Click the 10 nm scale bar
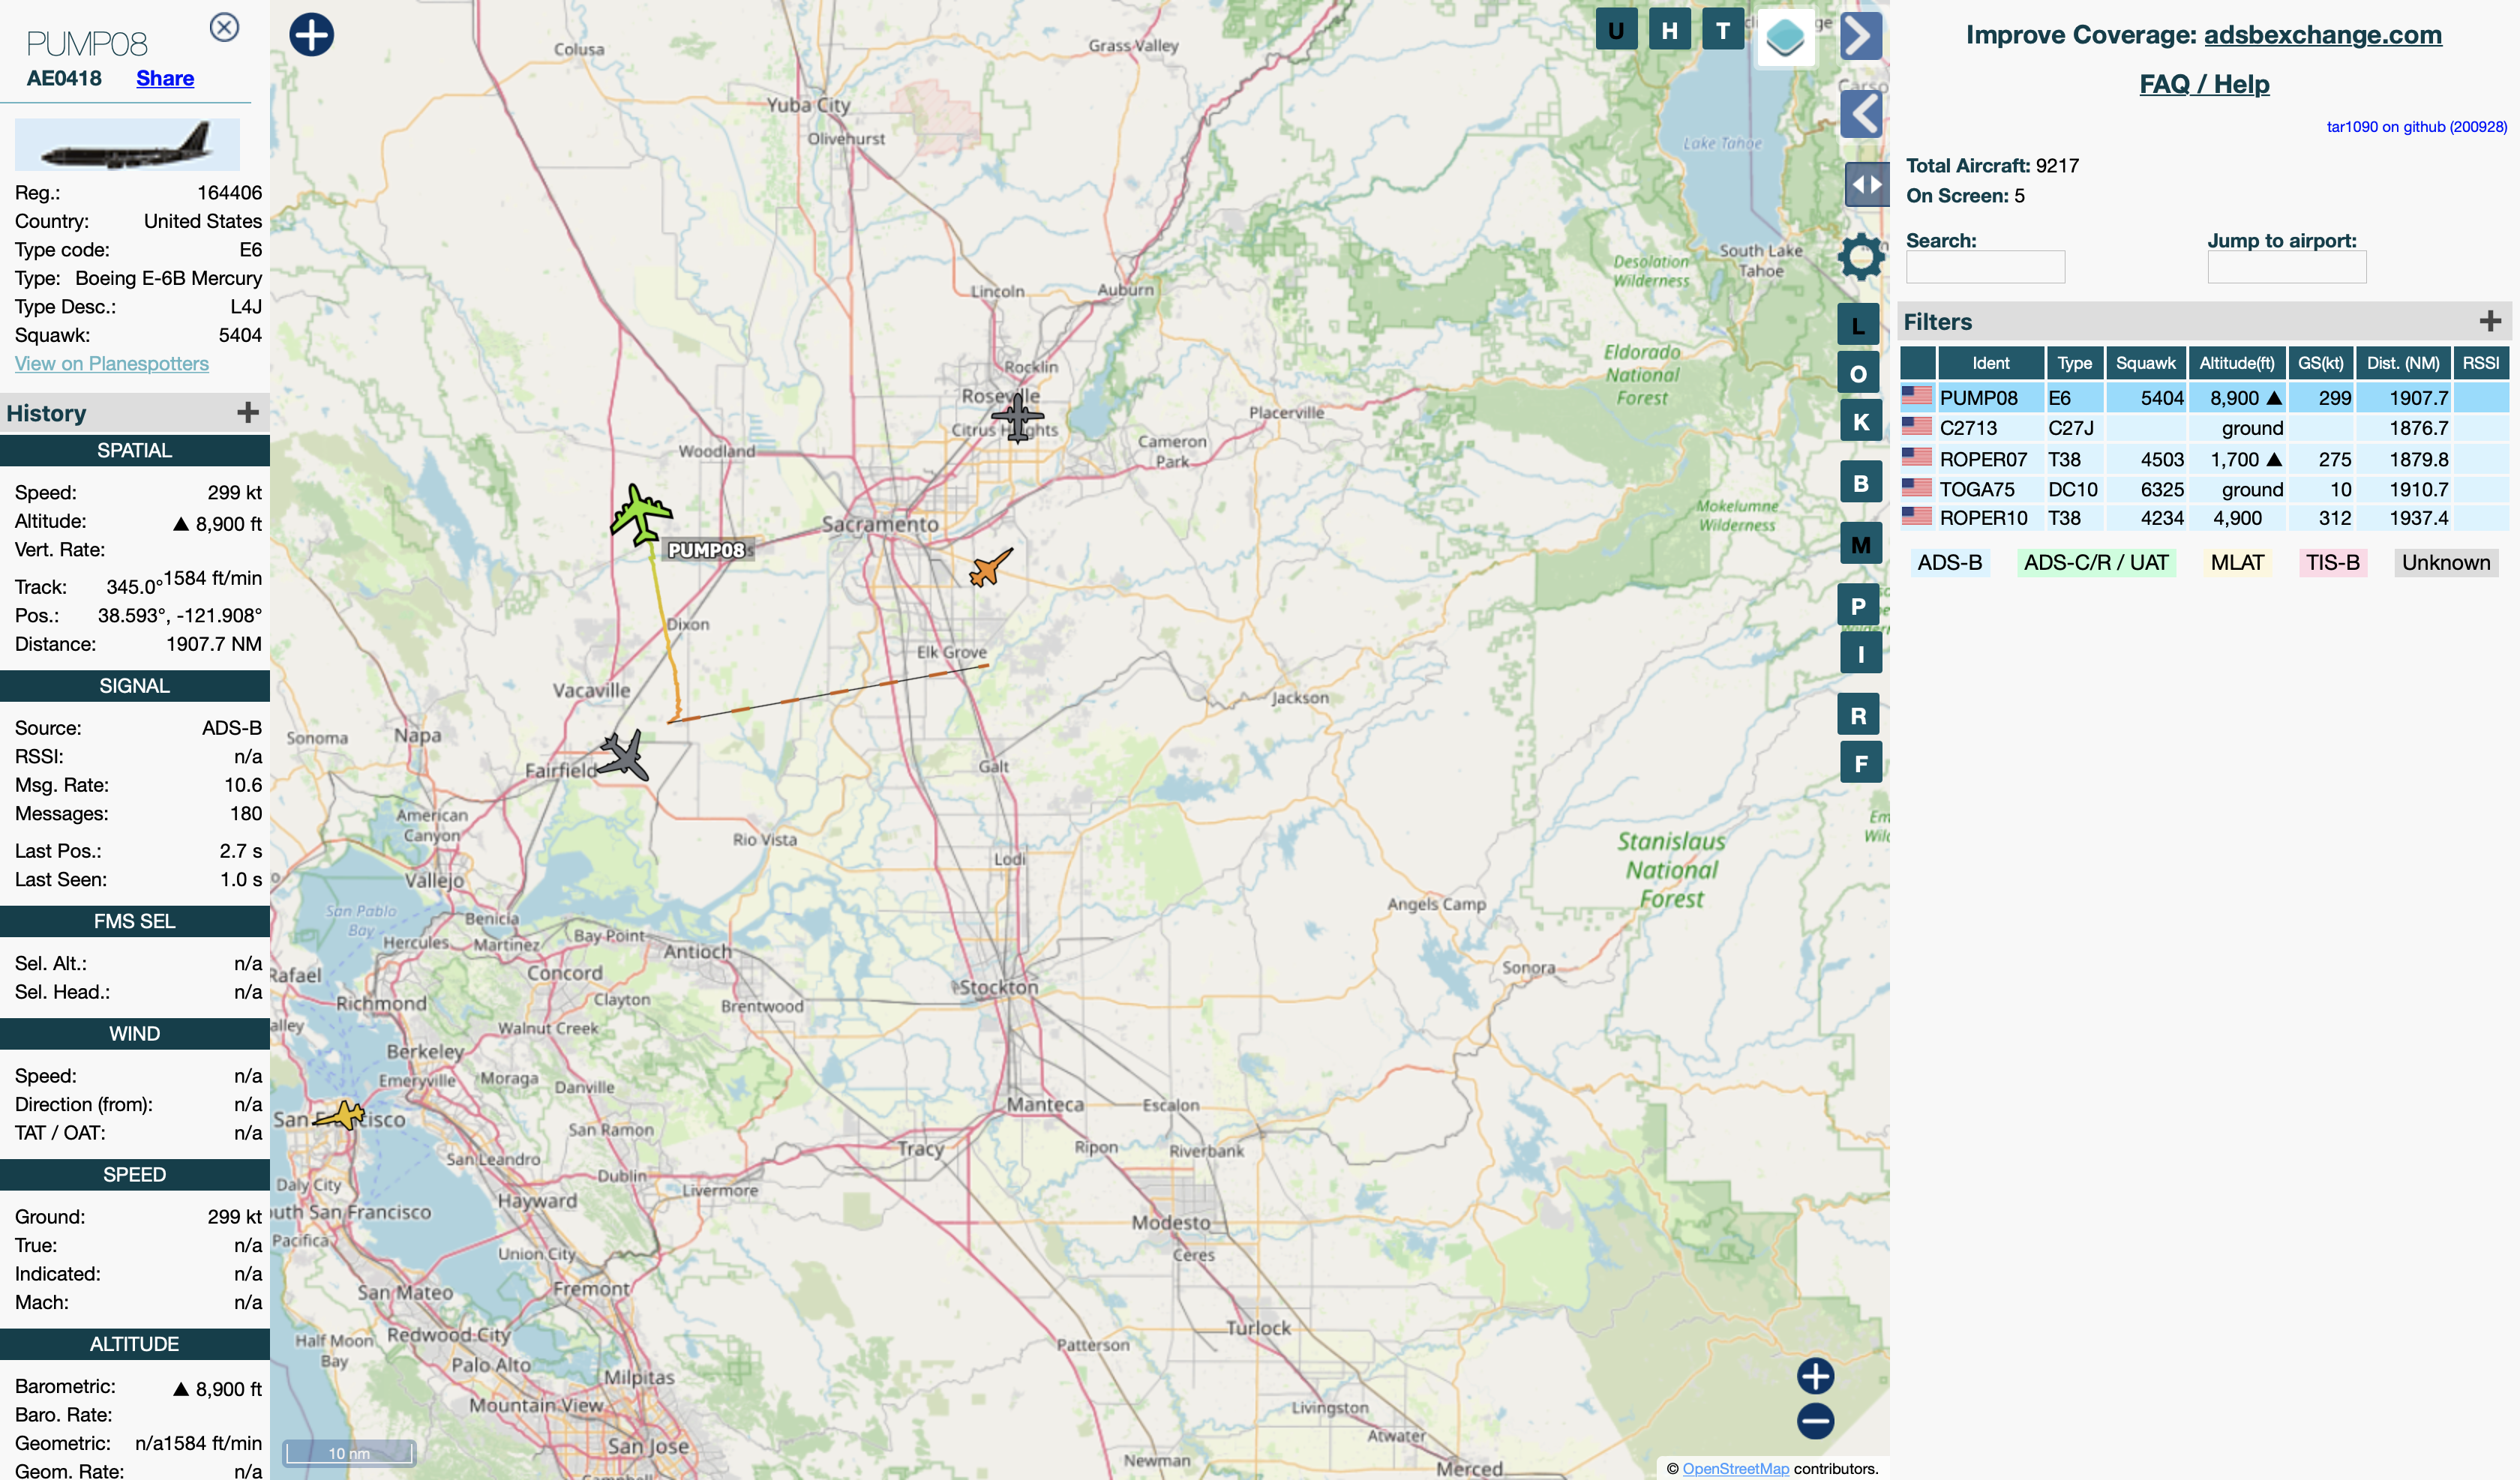 tap(349, 1453)
